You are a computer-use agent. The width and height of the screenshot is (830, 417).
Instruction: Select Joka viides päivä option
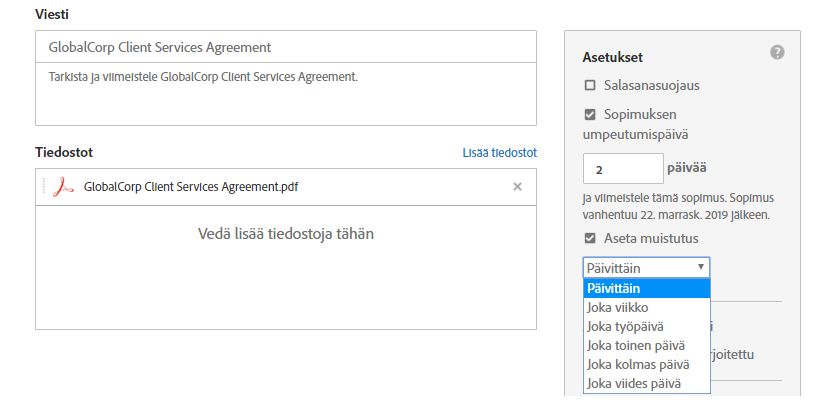646,384
